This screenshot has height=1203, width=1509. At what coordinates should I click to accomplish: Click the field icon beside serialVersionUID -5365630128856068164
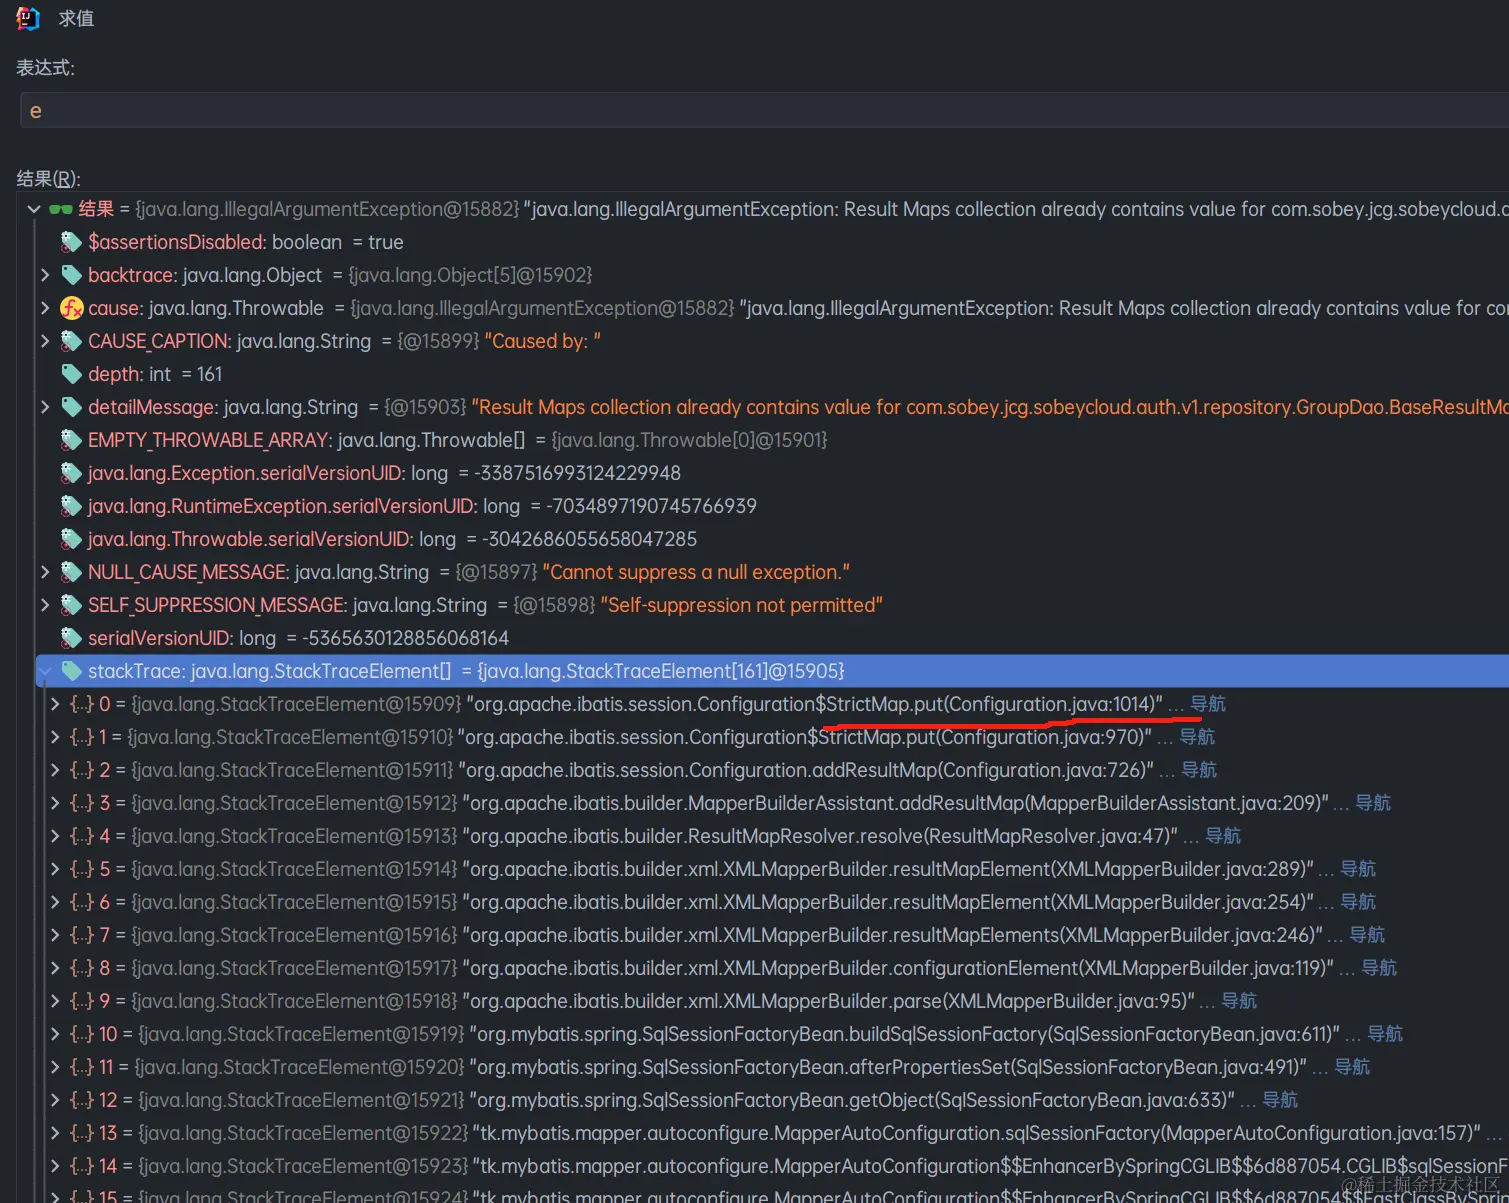pos(71,638)
